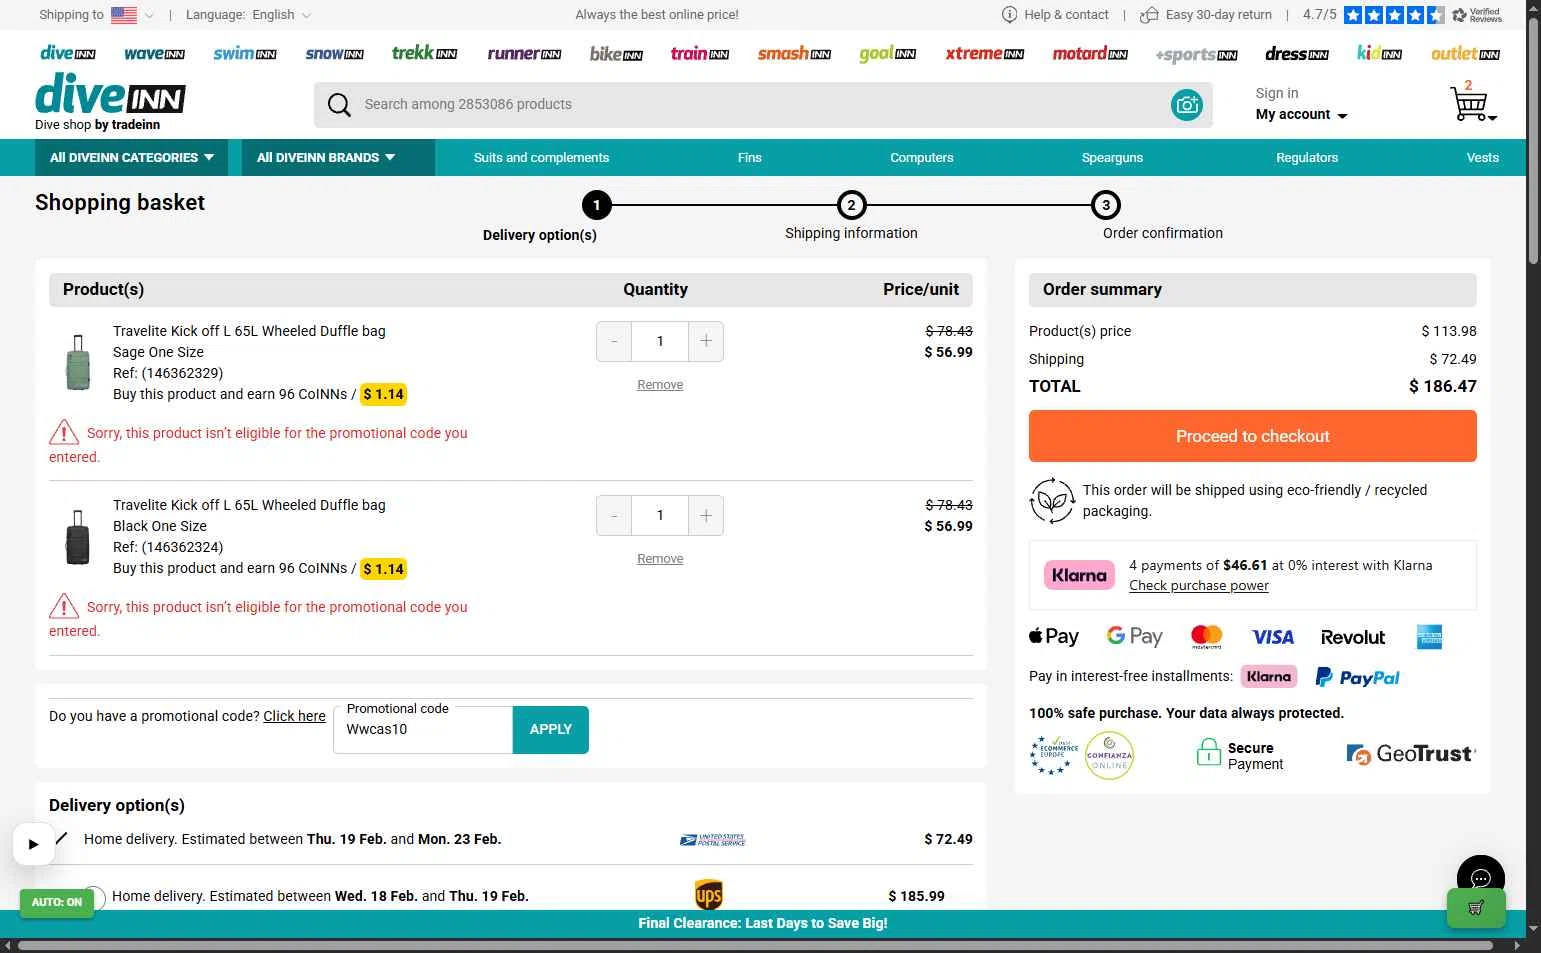Screen dimensions: 1541x953
Task: Click the promotional code 'Click here' link
Action: tap(294, 716)
